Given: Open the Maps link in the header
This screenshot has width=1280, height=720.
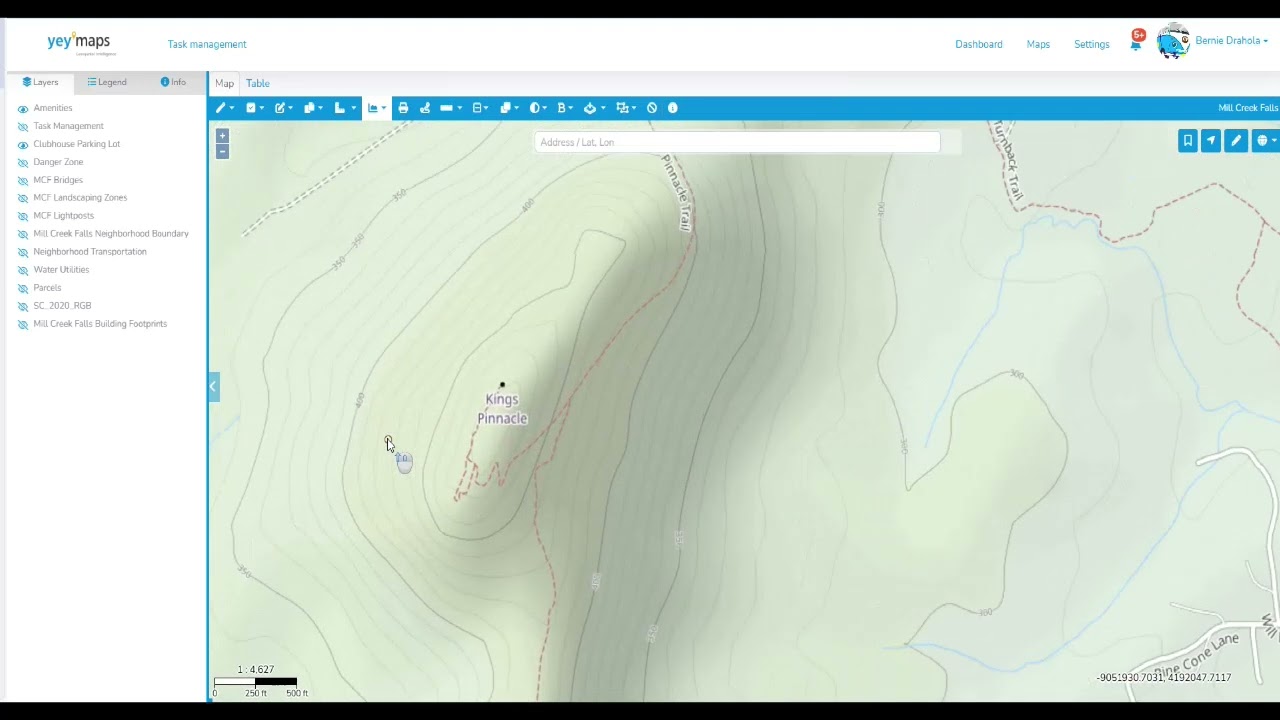Looking at the screenshot, I should [1038, 44].
